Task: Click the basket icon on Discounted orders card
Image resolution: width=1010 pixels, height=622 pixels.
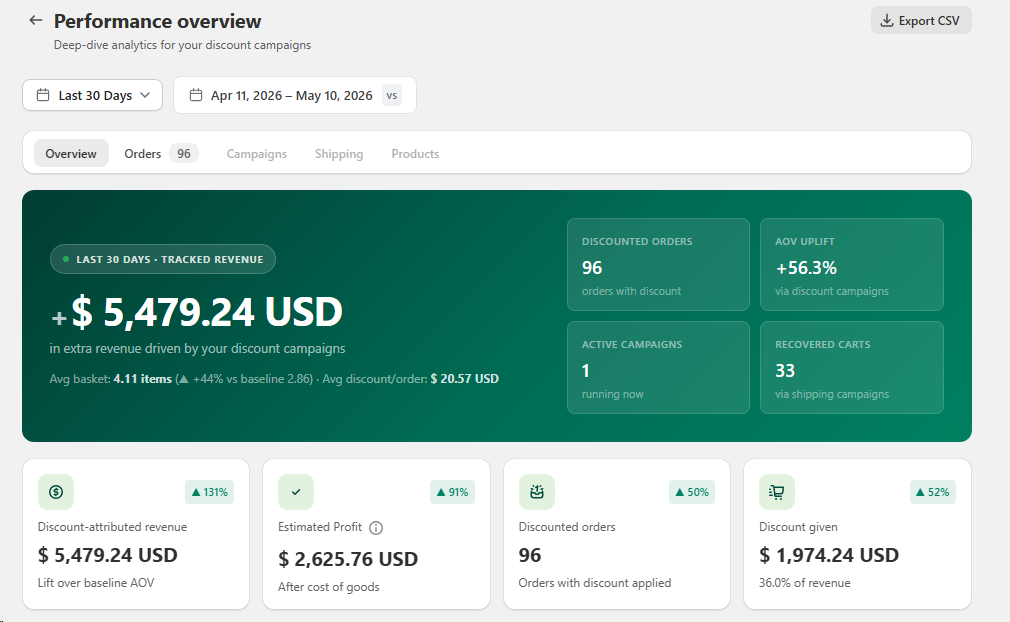Action: click(537, 492)
